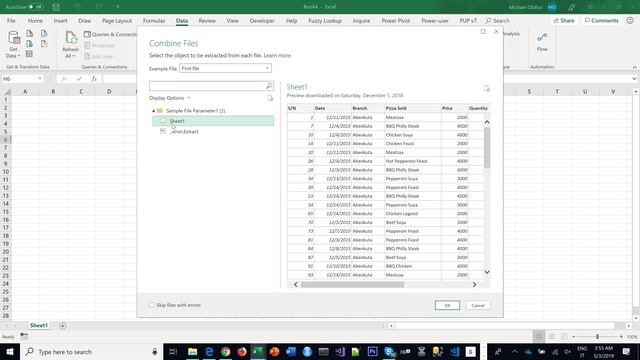Toggle the AutoSave switch
640x360 pixels.
[x=36, y=7]
